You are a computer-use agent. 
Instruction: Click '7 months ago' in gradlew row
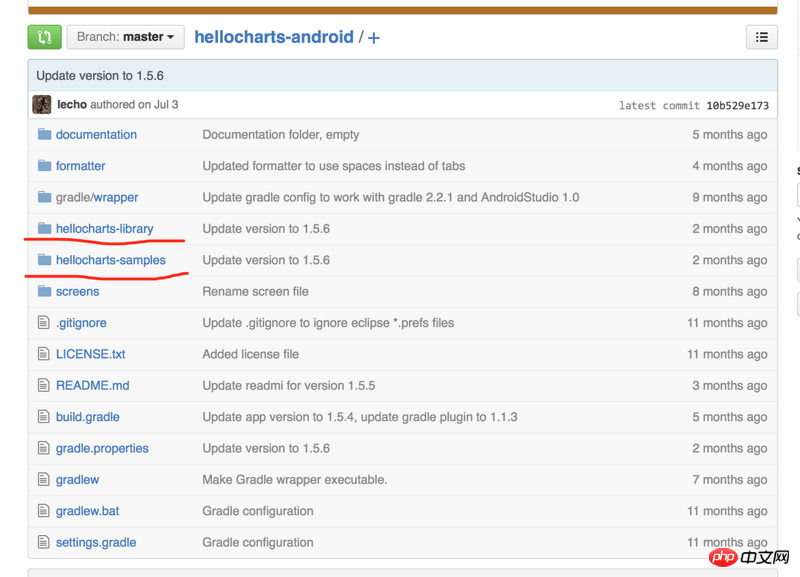(730, 480)
